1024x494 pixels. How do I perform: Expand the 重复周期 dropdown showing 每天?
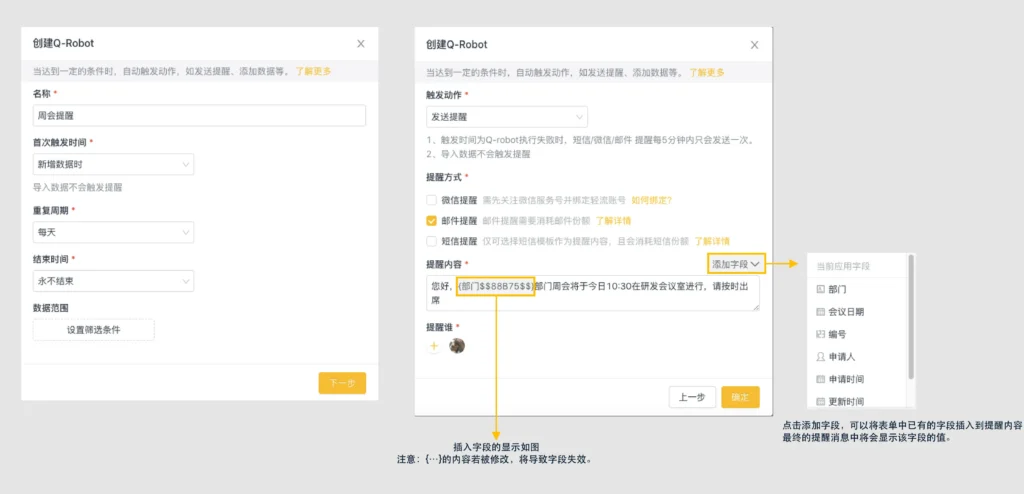[113, 232]
